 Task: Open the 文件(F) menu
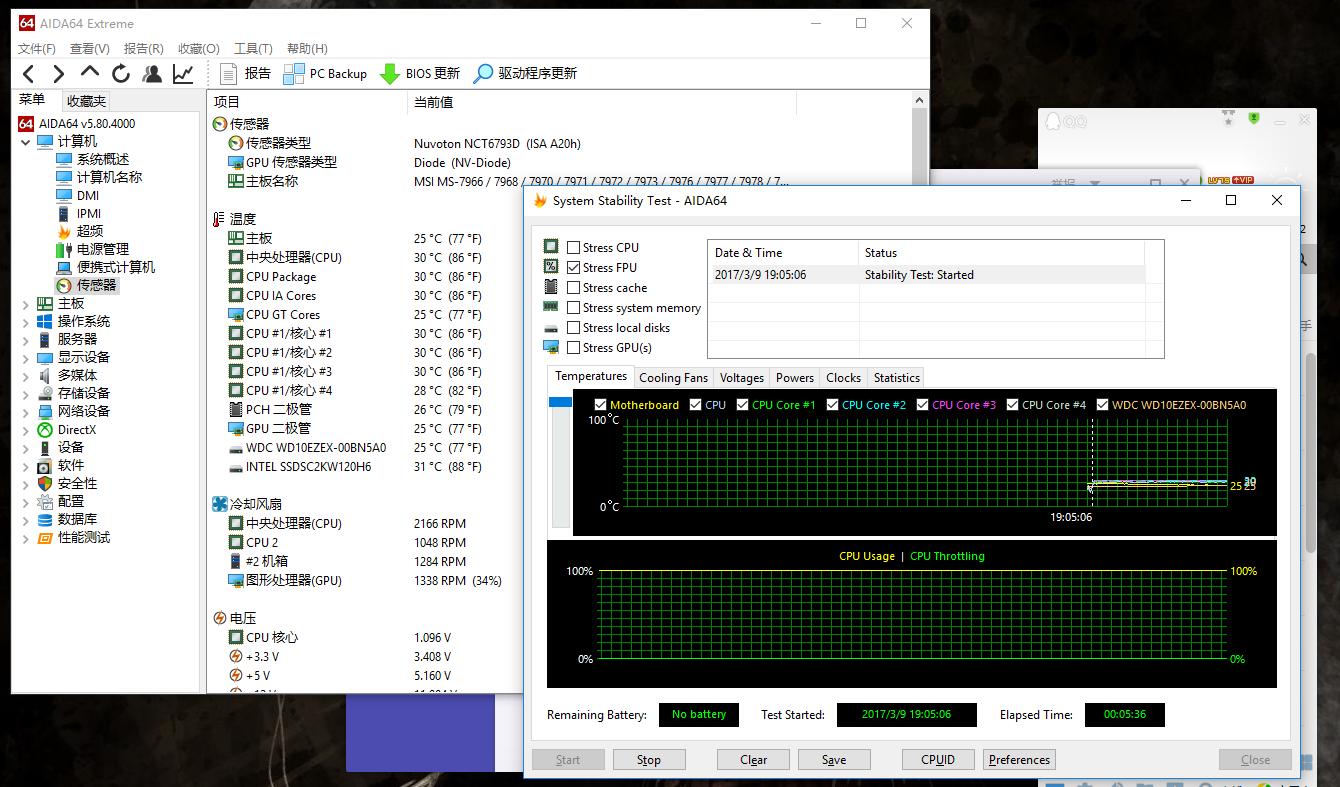click(x=37, y=48)
